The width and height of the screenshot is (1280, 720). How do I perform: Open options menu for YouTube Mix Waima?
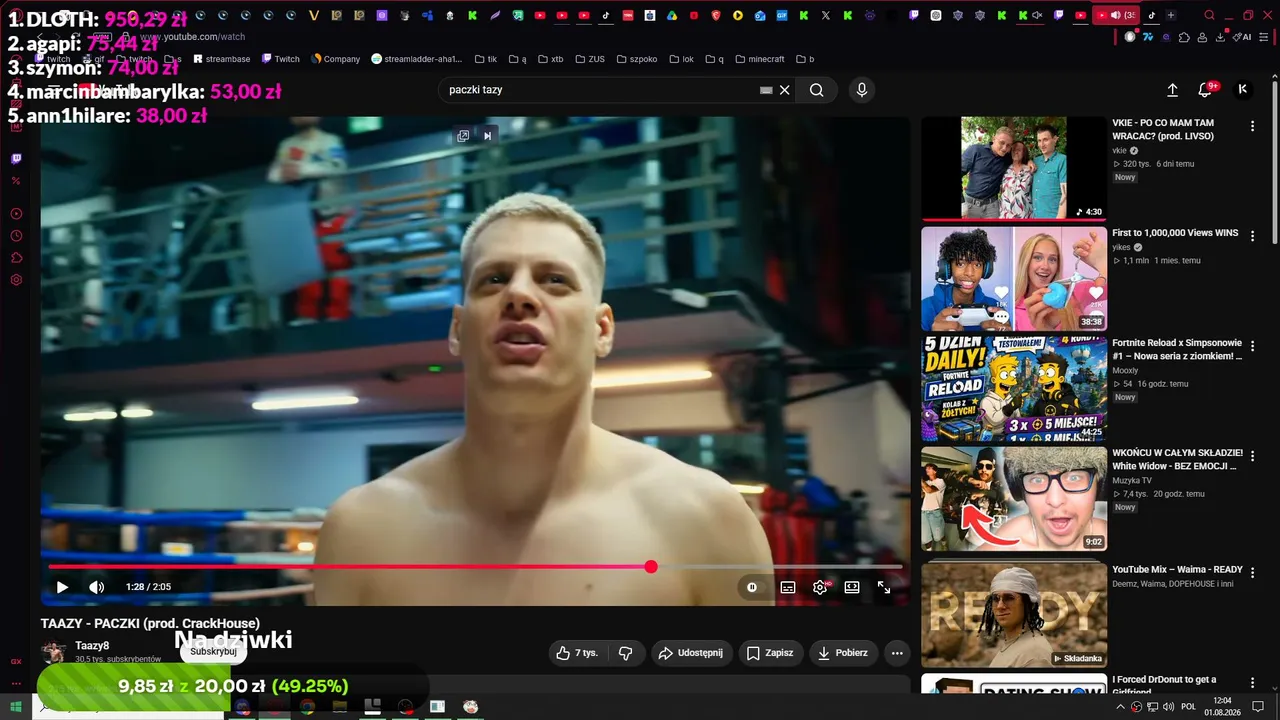(1252, 573)
